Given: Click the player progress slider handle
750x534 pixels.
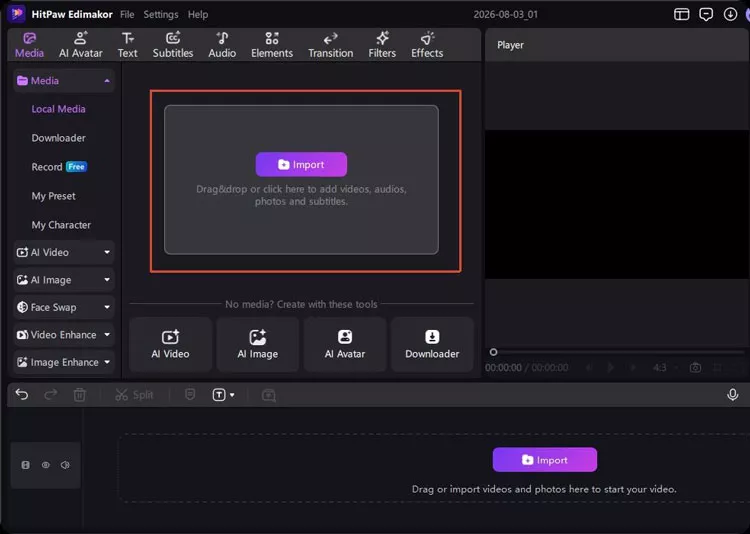Looking at the screenshot, I should coord(494,352).
